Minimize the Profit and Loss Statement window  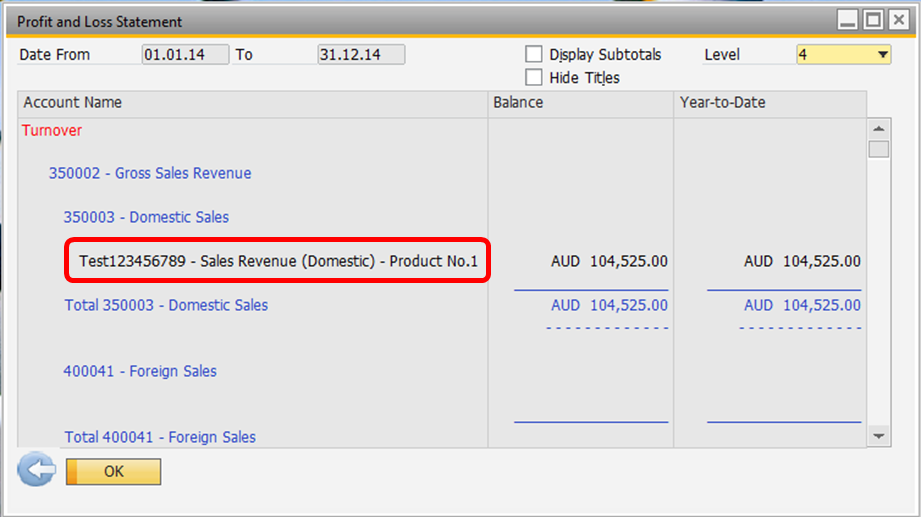point(848,20)
